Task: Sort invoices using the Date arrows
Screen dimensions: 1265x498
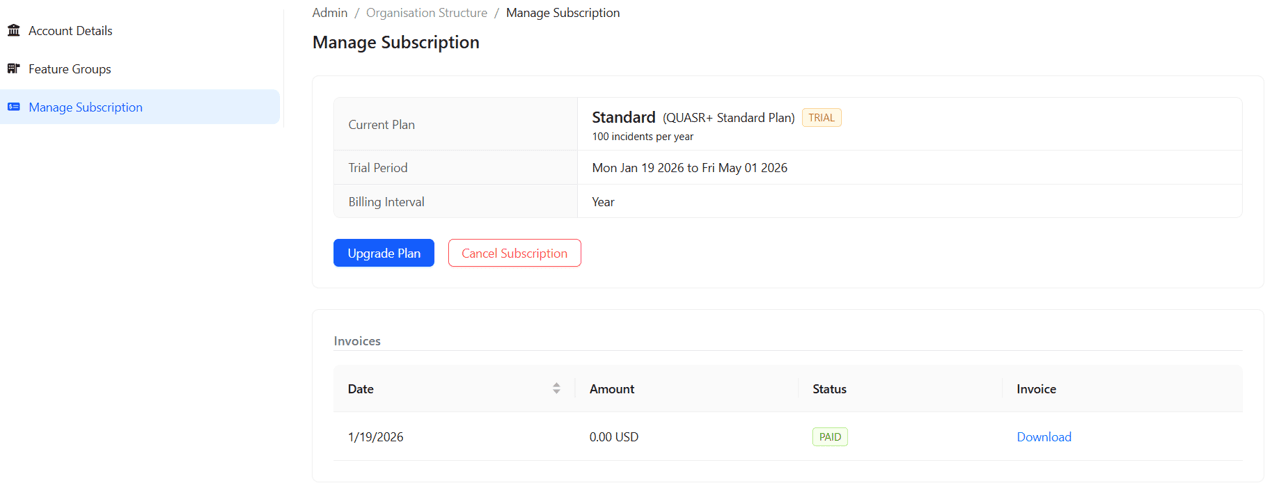Action: [556, 389]
